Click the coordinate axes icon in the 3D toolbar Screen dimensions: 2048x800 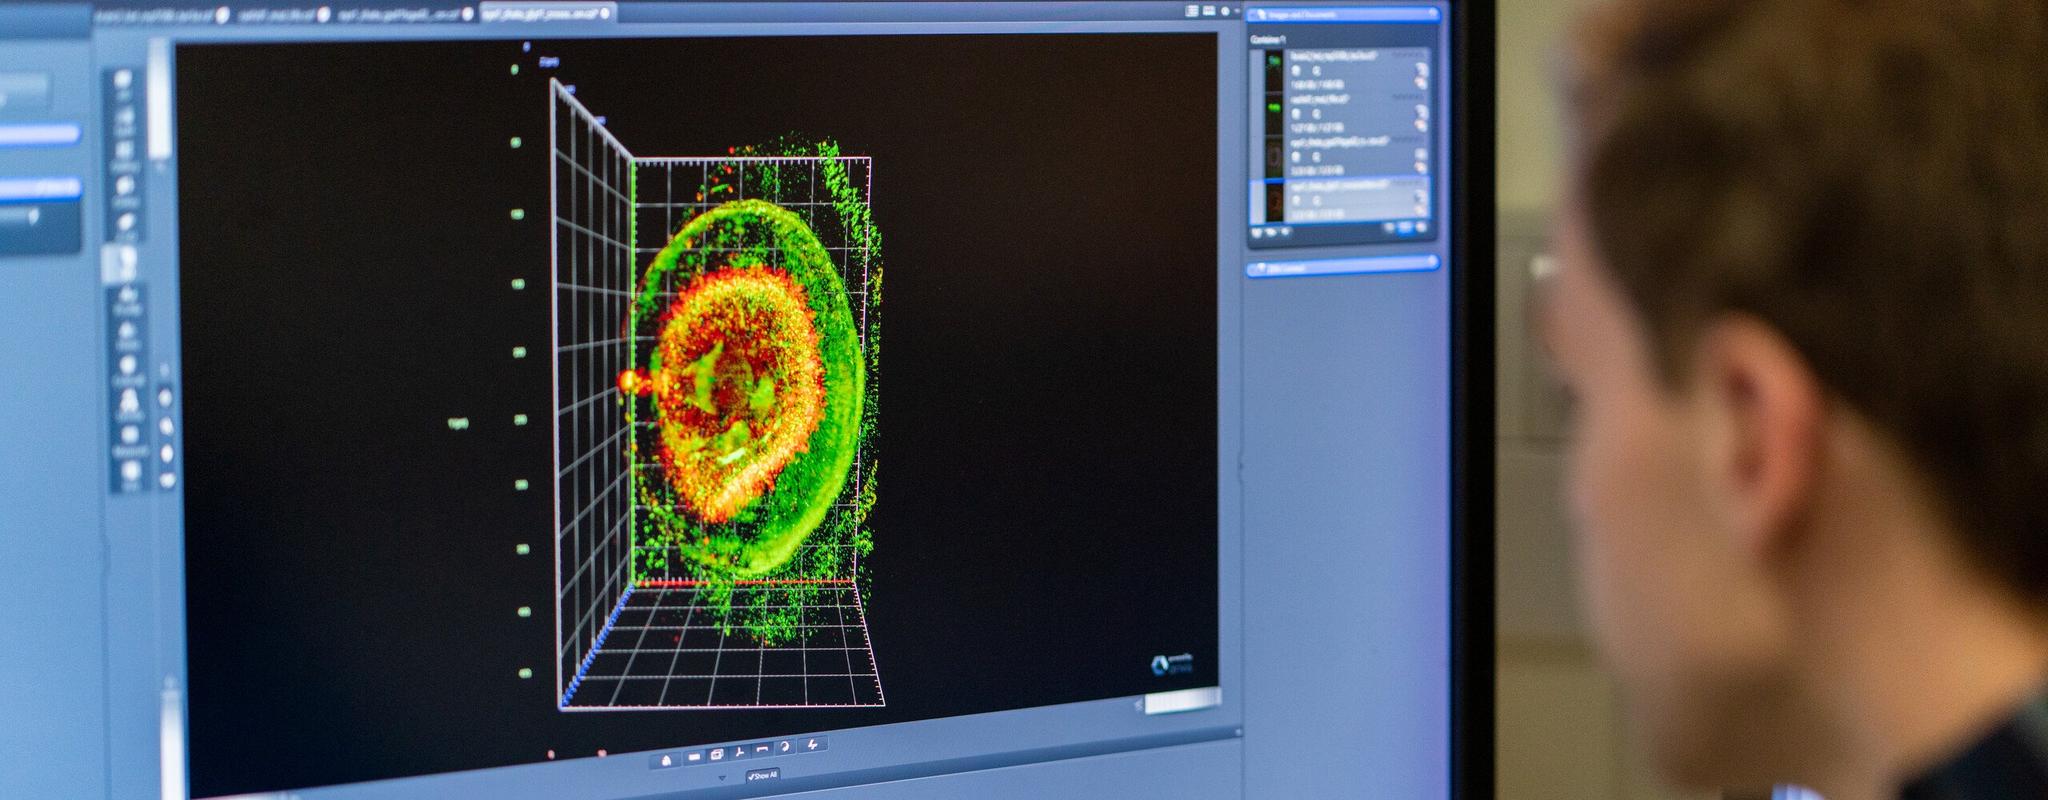(x=739, y=752)
